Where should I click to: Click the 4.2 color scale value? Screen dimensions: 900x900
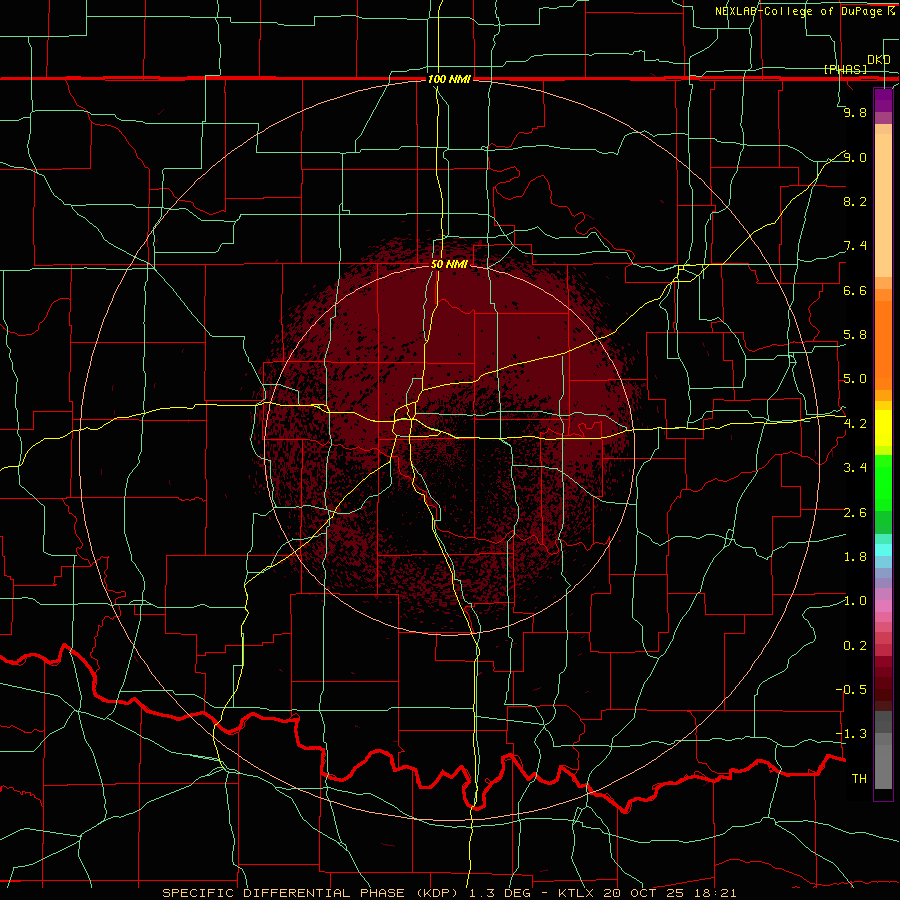[x=855, y=424]
